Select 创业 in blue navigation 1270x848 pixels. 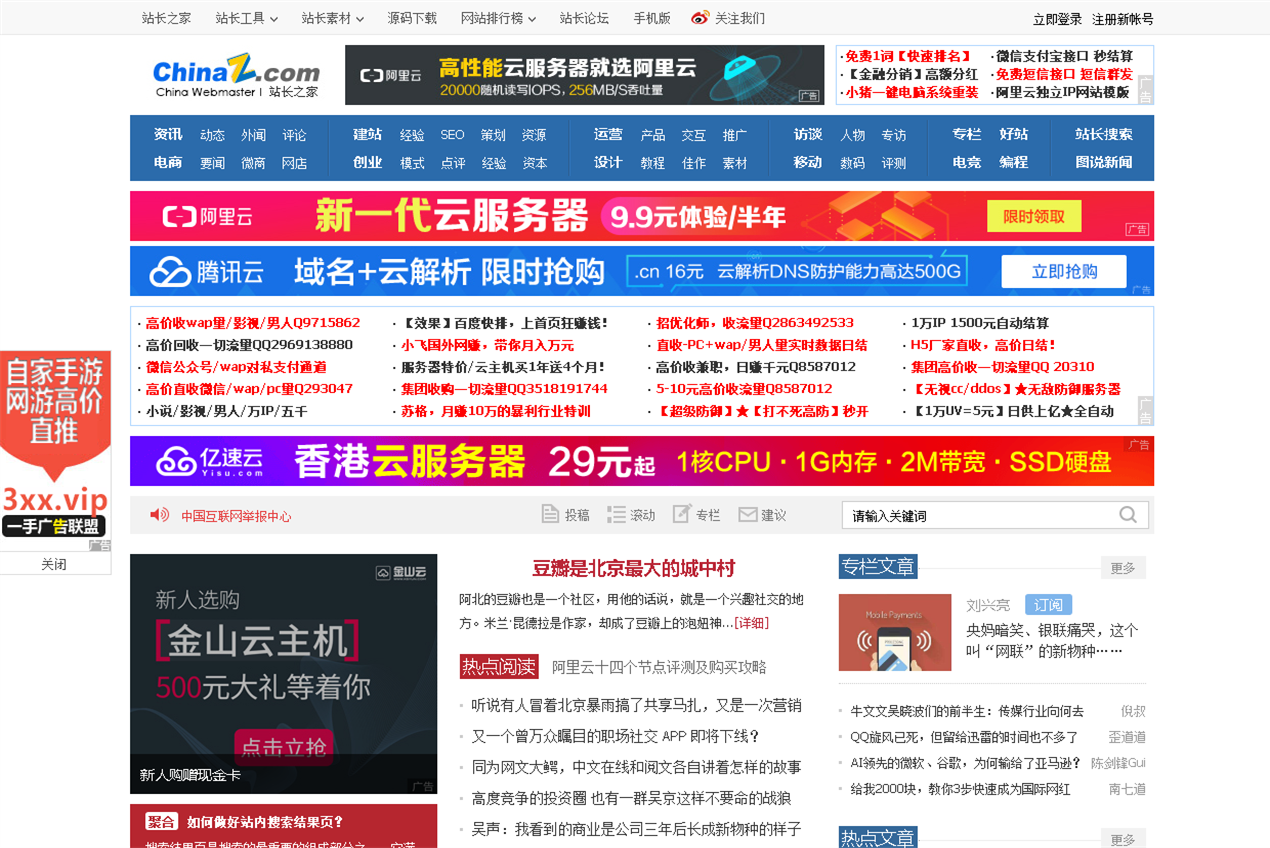click(x=367, y=162)
